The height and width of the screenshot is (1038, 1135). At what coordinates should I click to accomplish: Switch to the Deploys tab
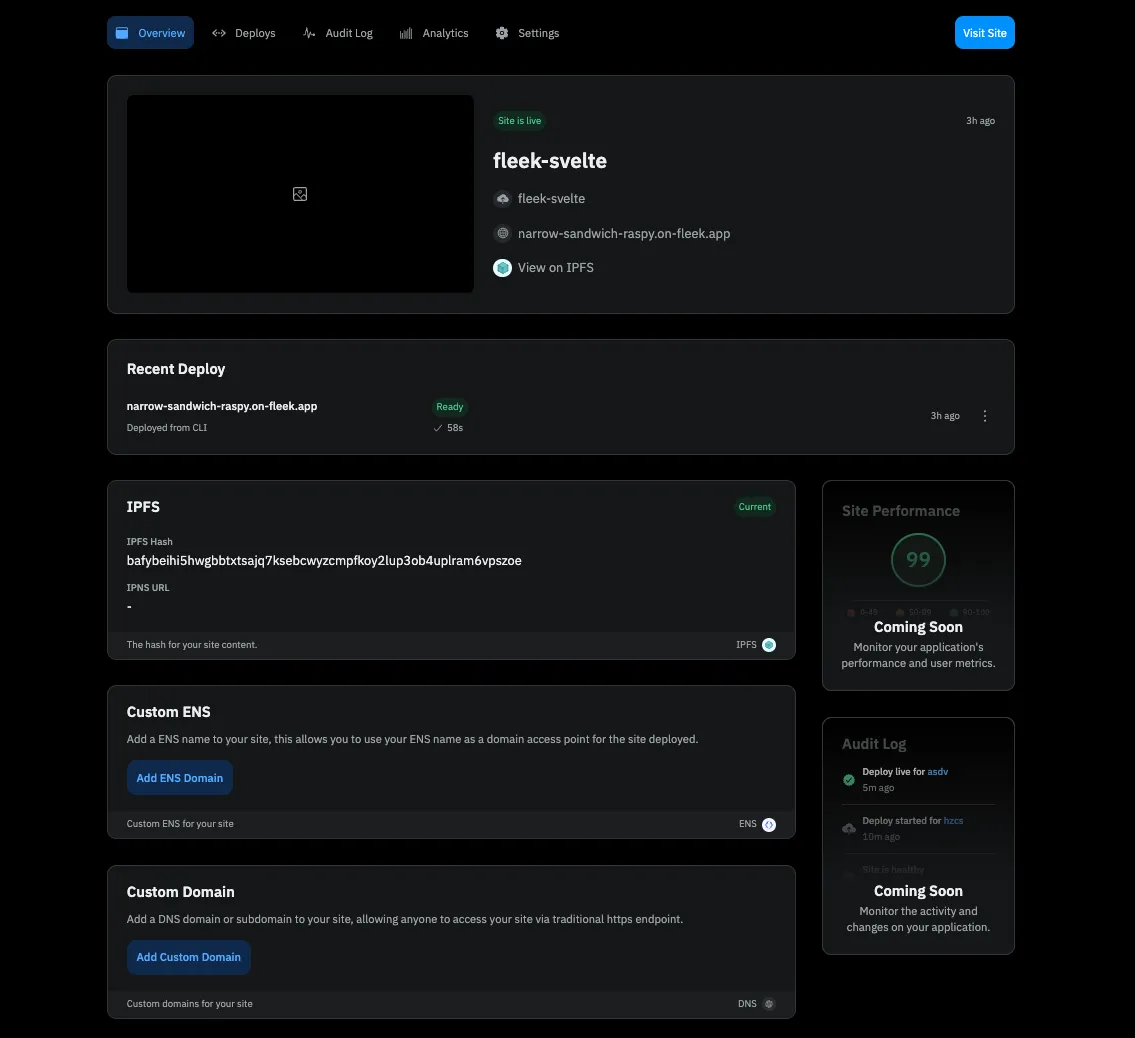click(244, 33)
